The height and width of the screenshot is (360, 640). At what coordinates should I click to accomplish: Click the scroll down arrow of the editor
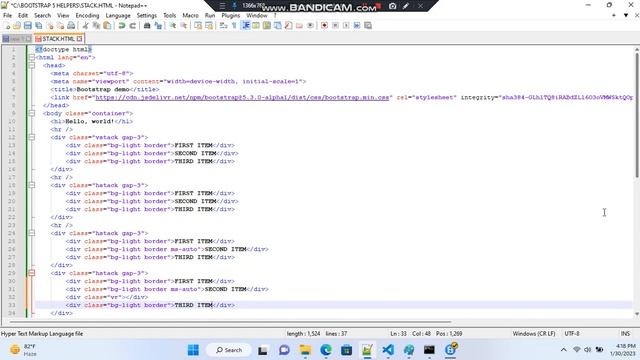(637, 314)
